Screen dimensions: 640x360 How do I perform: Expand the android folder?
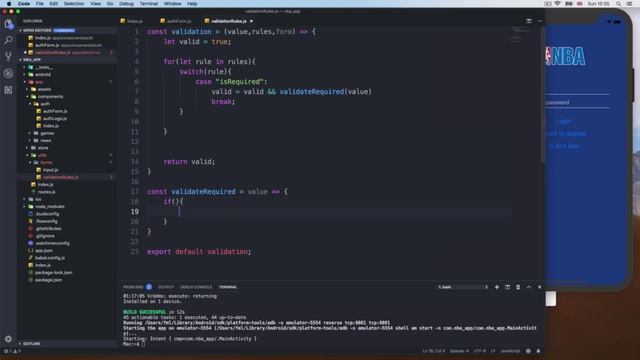pyautogui.click(x=43, y=75)
